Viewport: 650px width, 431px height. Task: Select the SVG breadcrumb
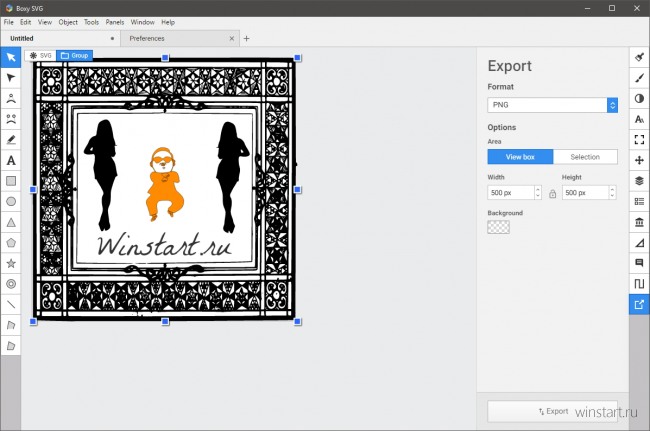point(41,56)
